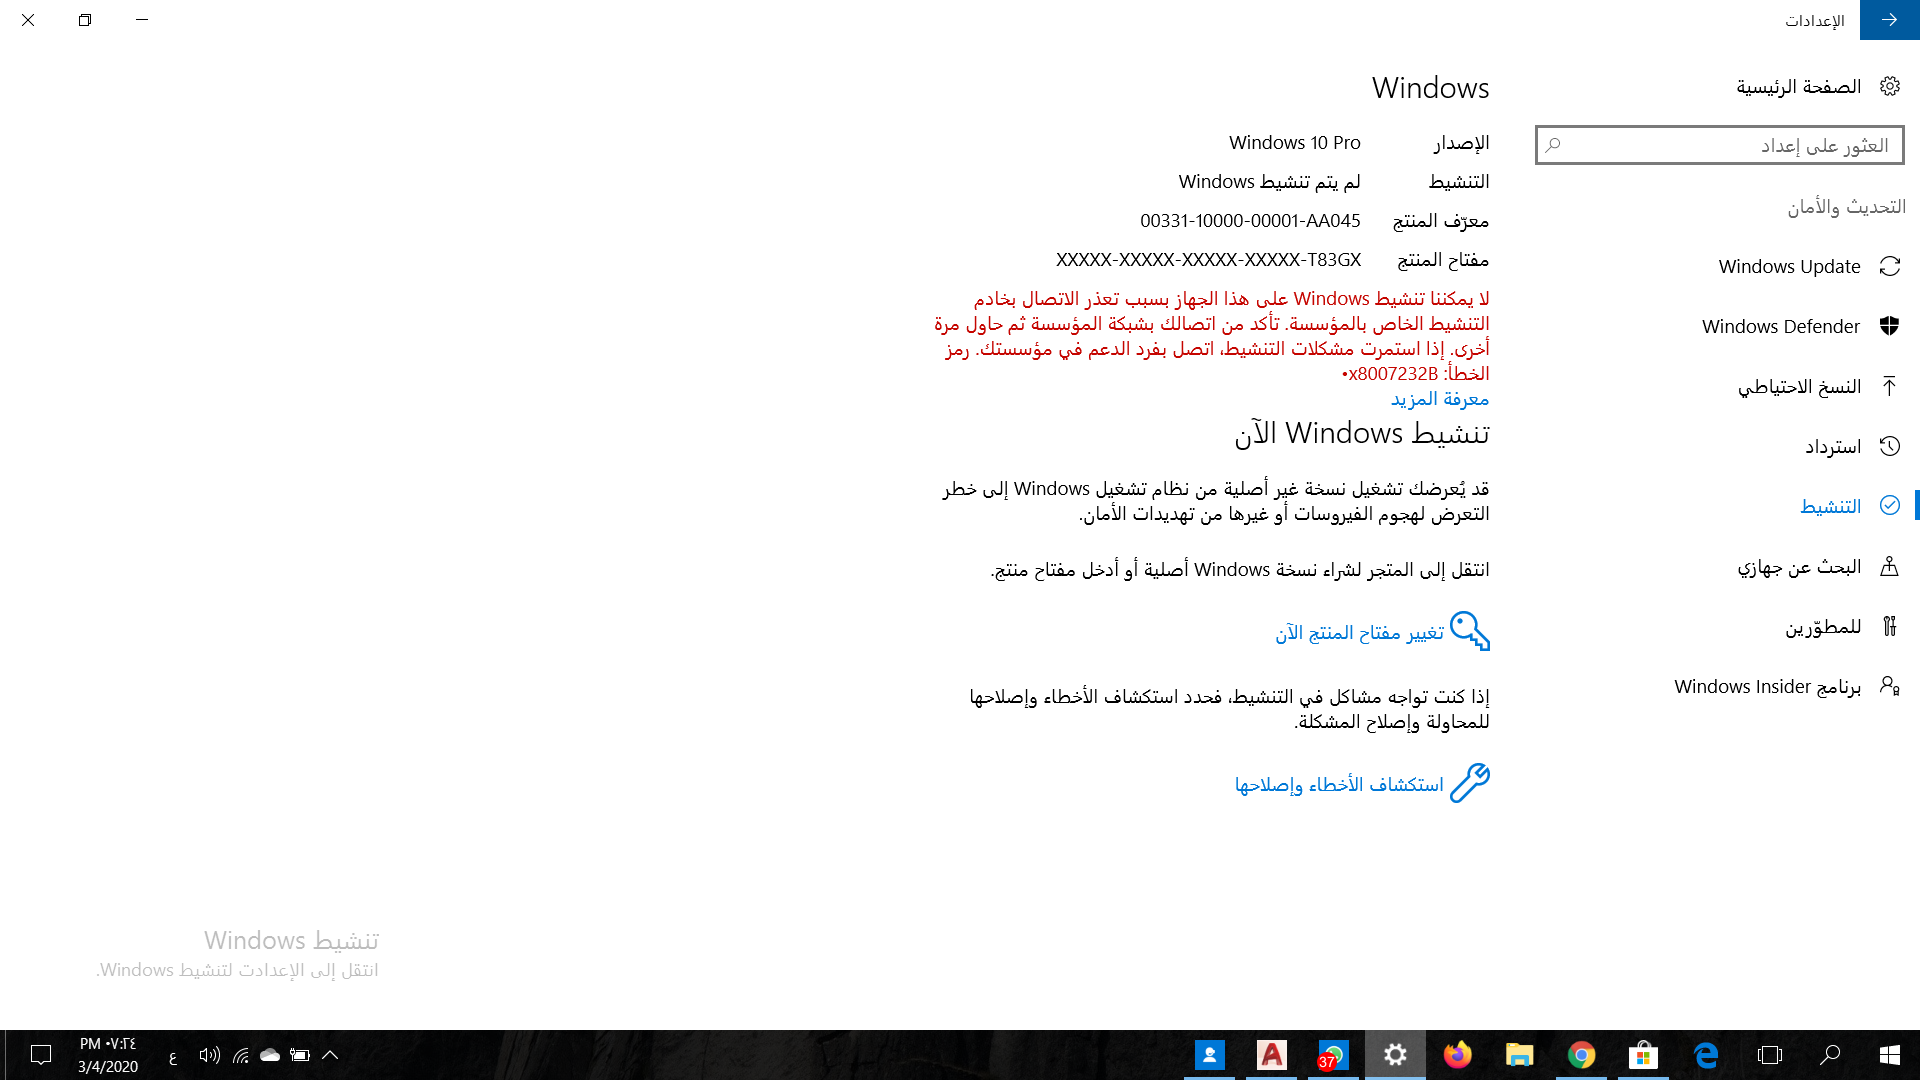This screenshot has width=1920, height=1080.
Task: Launch Google Chrome from the taskbar
Action: pos(1581,1055)
